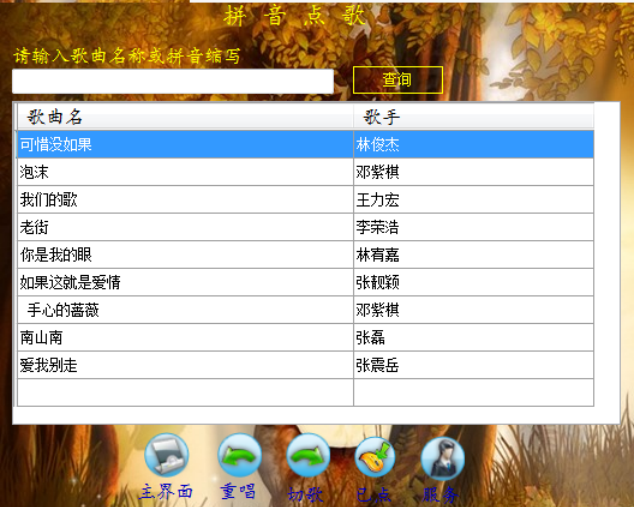Click the 服务 text label
The image size is (635, 507).
pos(440,494)
